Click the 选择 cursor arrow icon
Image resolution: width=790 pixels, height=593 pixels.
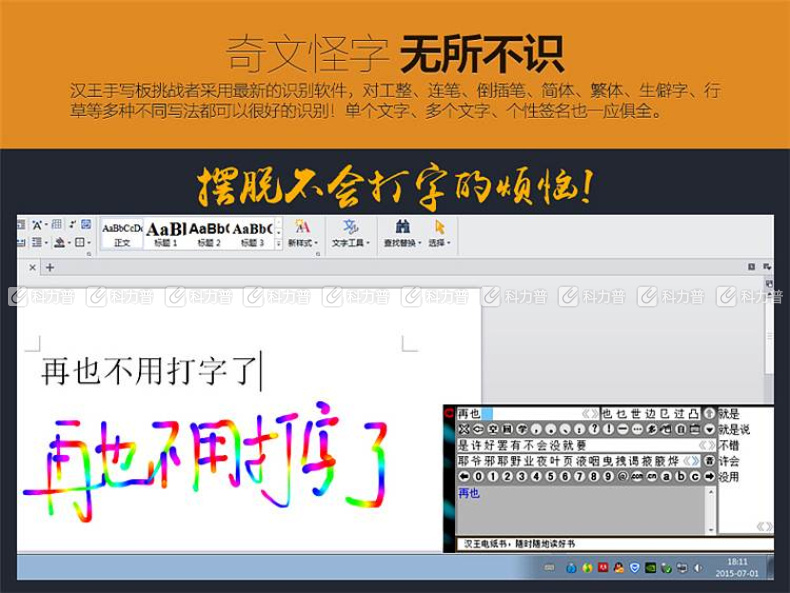pos(439,226)
